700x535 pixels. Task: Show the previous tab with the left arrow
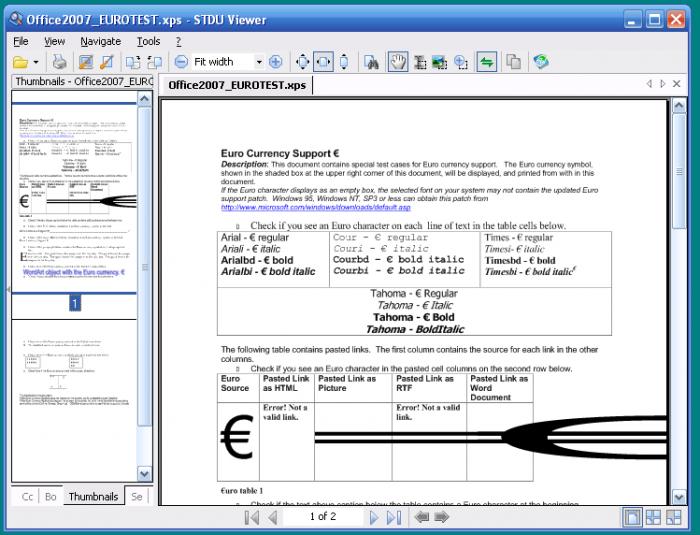tap(650, 84)
